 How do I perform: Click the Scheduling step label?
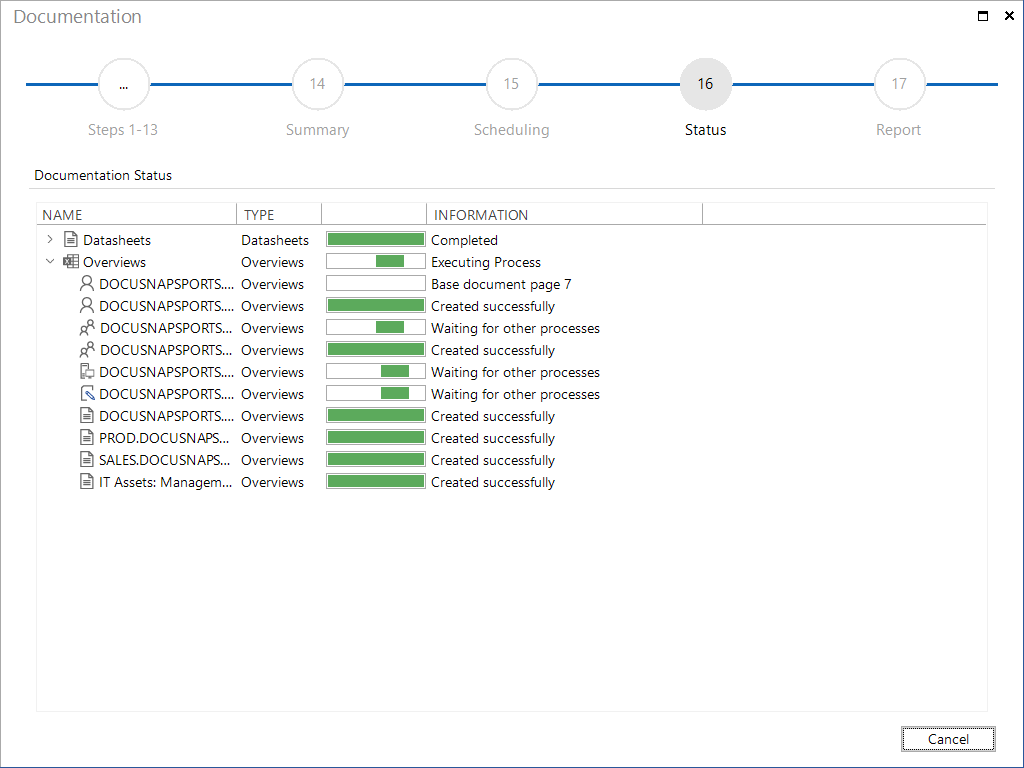(511, 130)
